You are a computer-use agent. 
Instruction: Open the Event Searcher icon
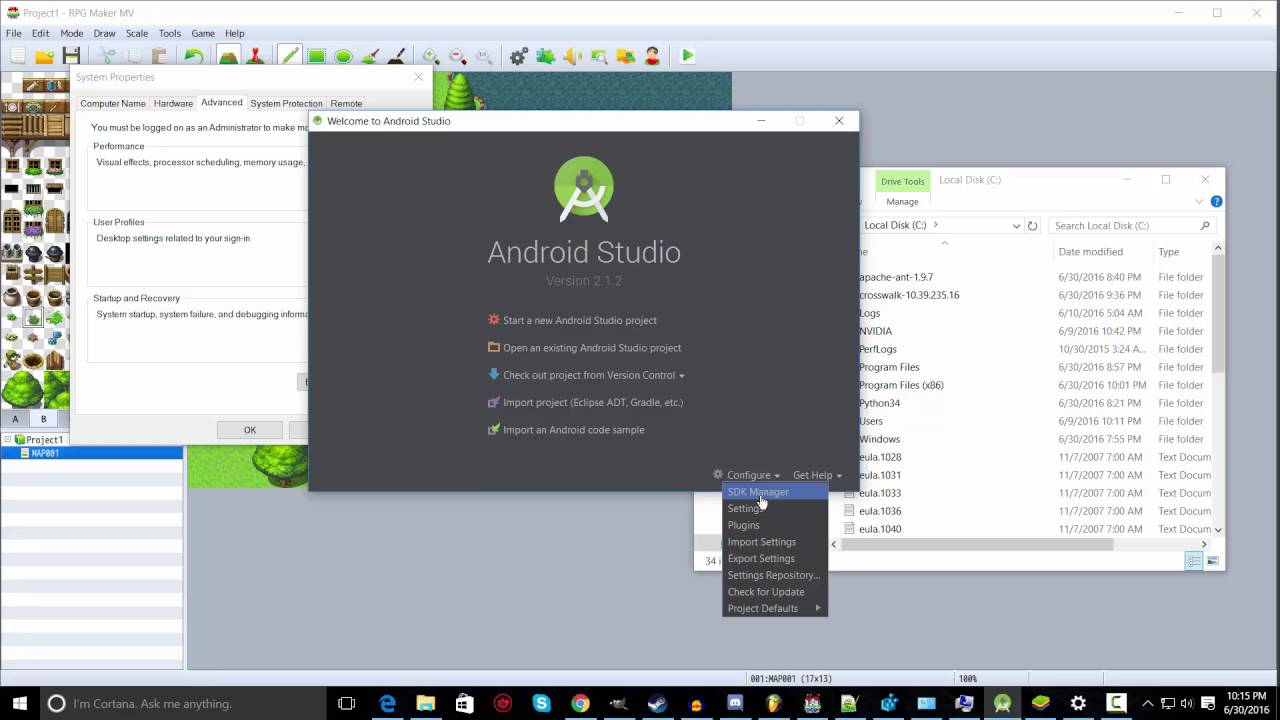pos(599,56)
